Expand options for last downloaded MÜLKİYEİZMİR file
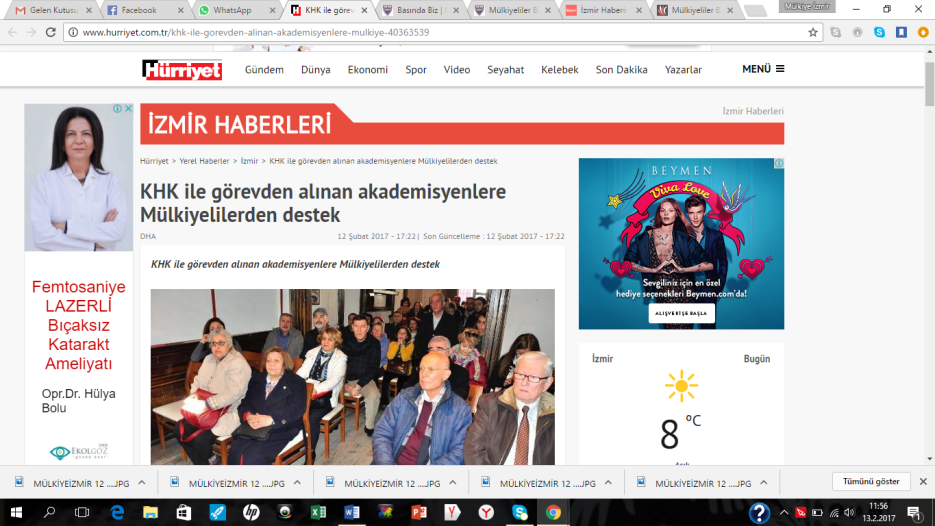 tap(765, 482)
